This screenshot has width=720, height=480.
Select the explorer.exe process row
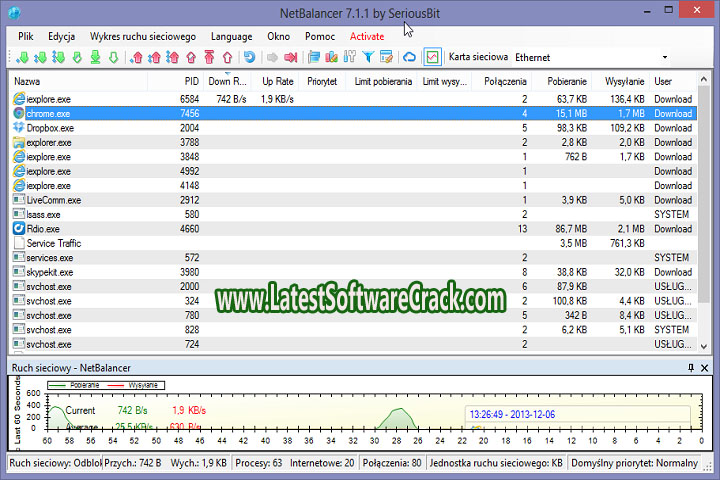(x=354, y=142)
